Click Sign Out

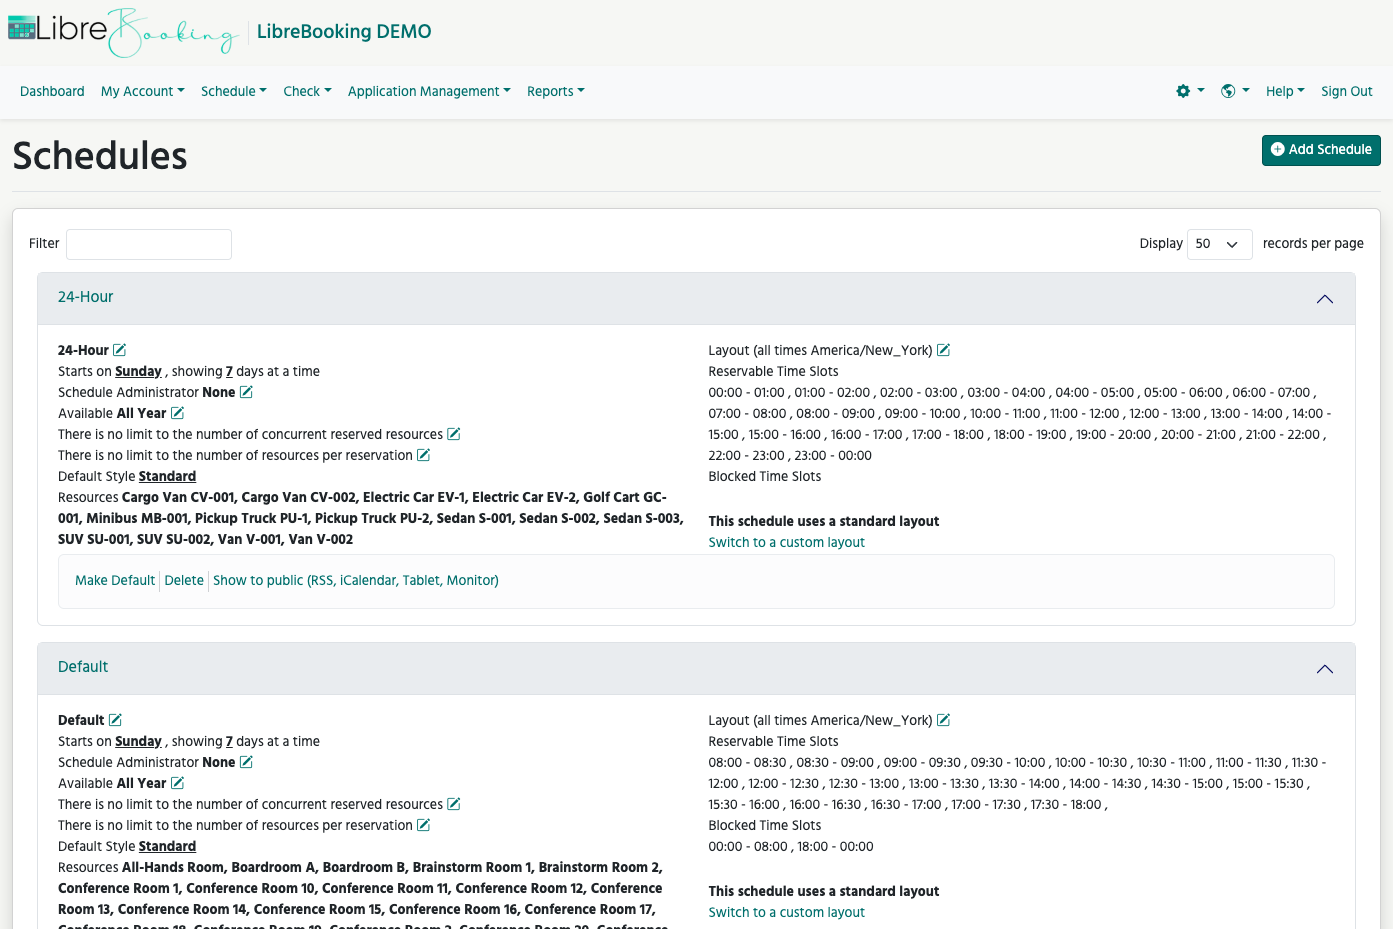click(x=1346, y=91)
